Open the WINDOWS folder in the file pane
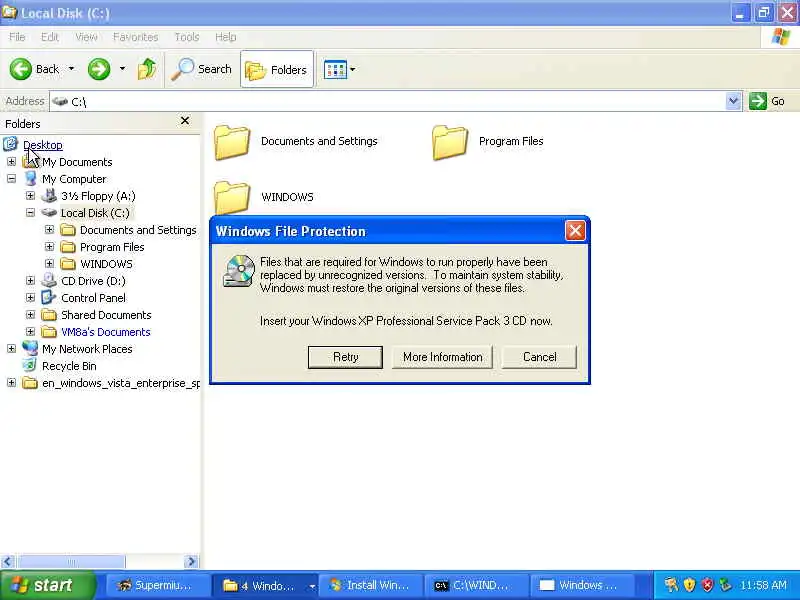Screen dimensions: 800x600 [232, 198]
